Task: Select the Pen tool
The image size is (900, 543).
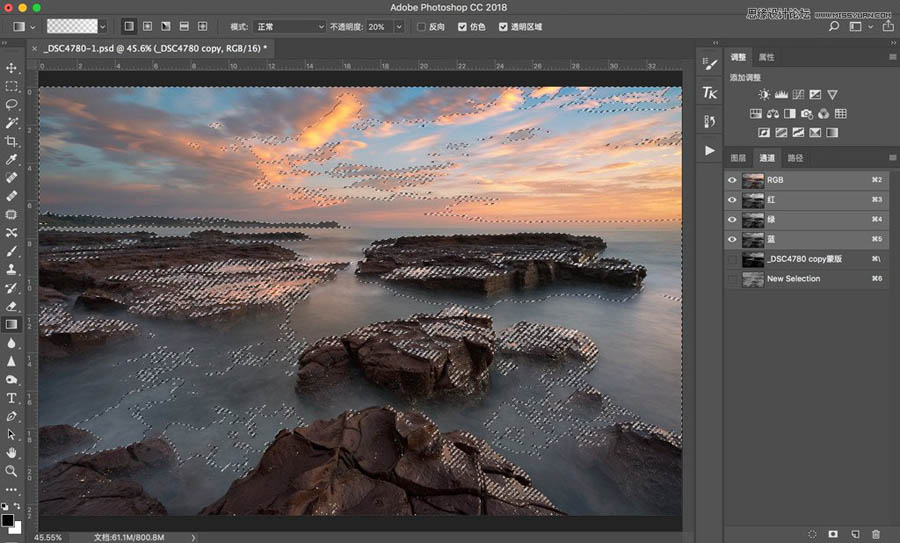Action: tap(11, 416)
